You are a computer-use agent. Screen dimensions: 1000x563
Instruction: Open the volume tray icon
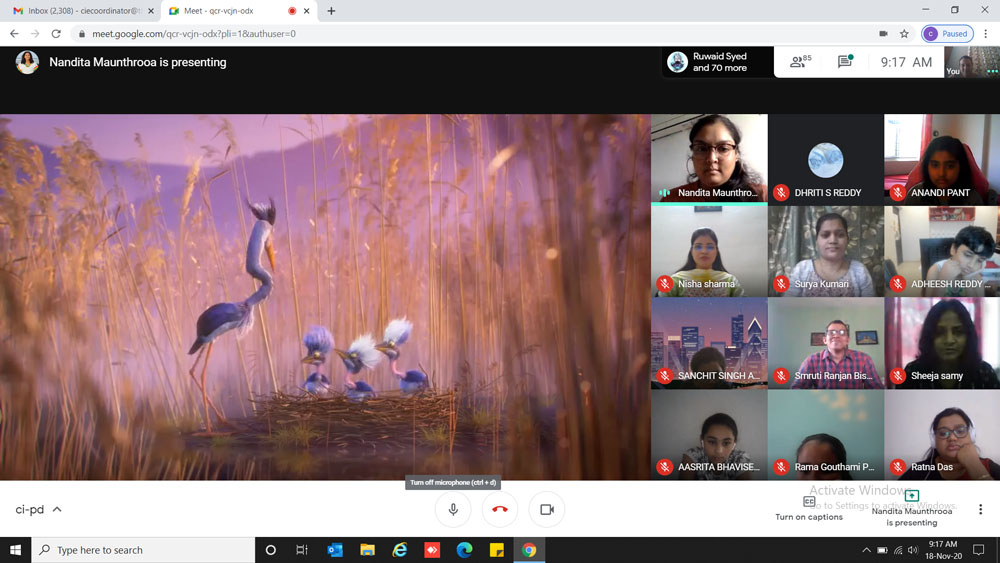pos(913,550)
